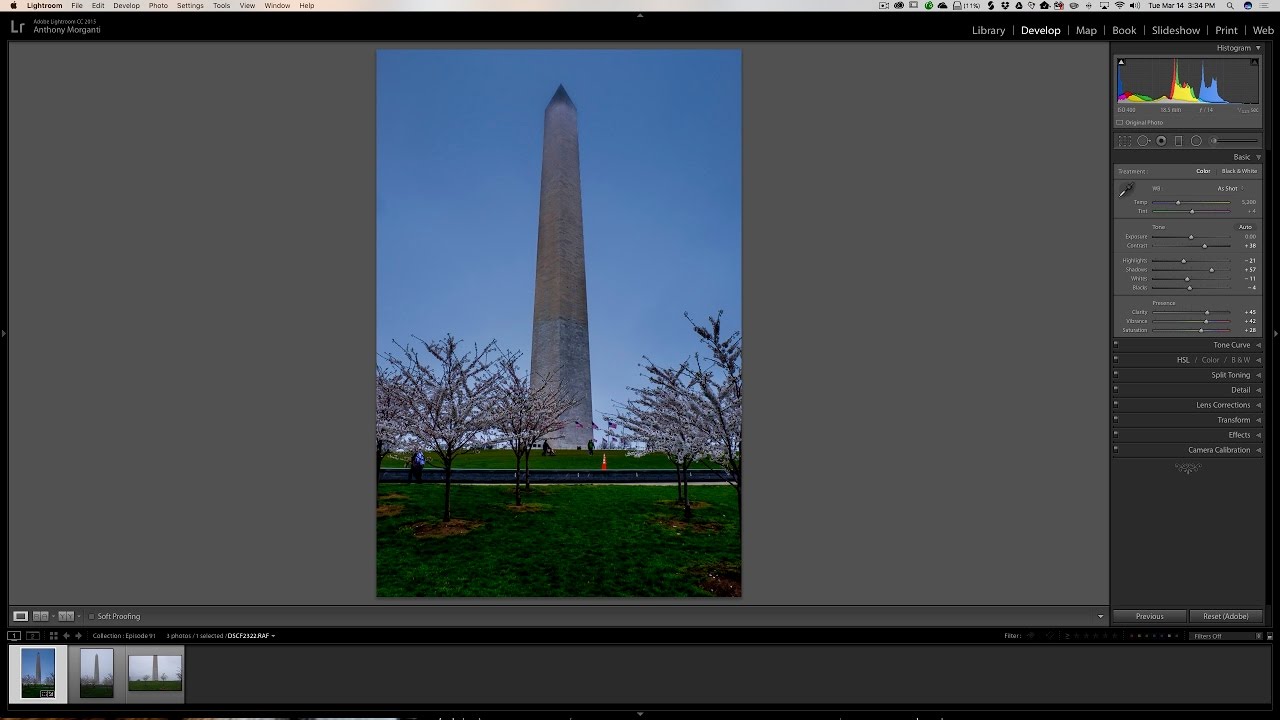Toggle the highlight clipping indicator in histogram
1280x720 pixels.
click(1254, 62)
